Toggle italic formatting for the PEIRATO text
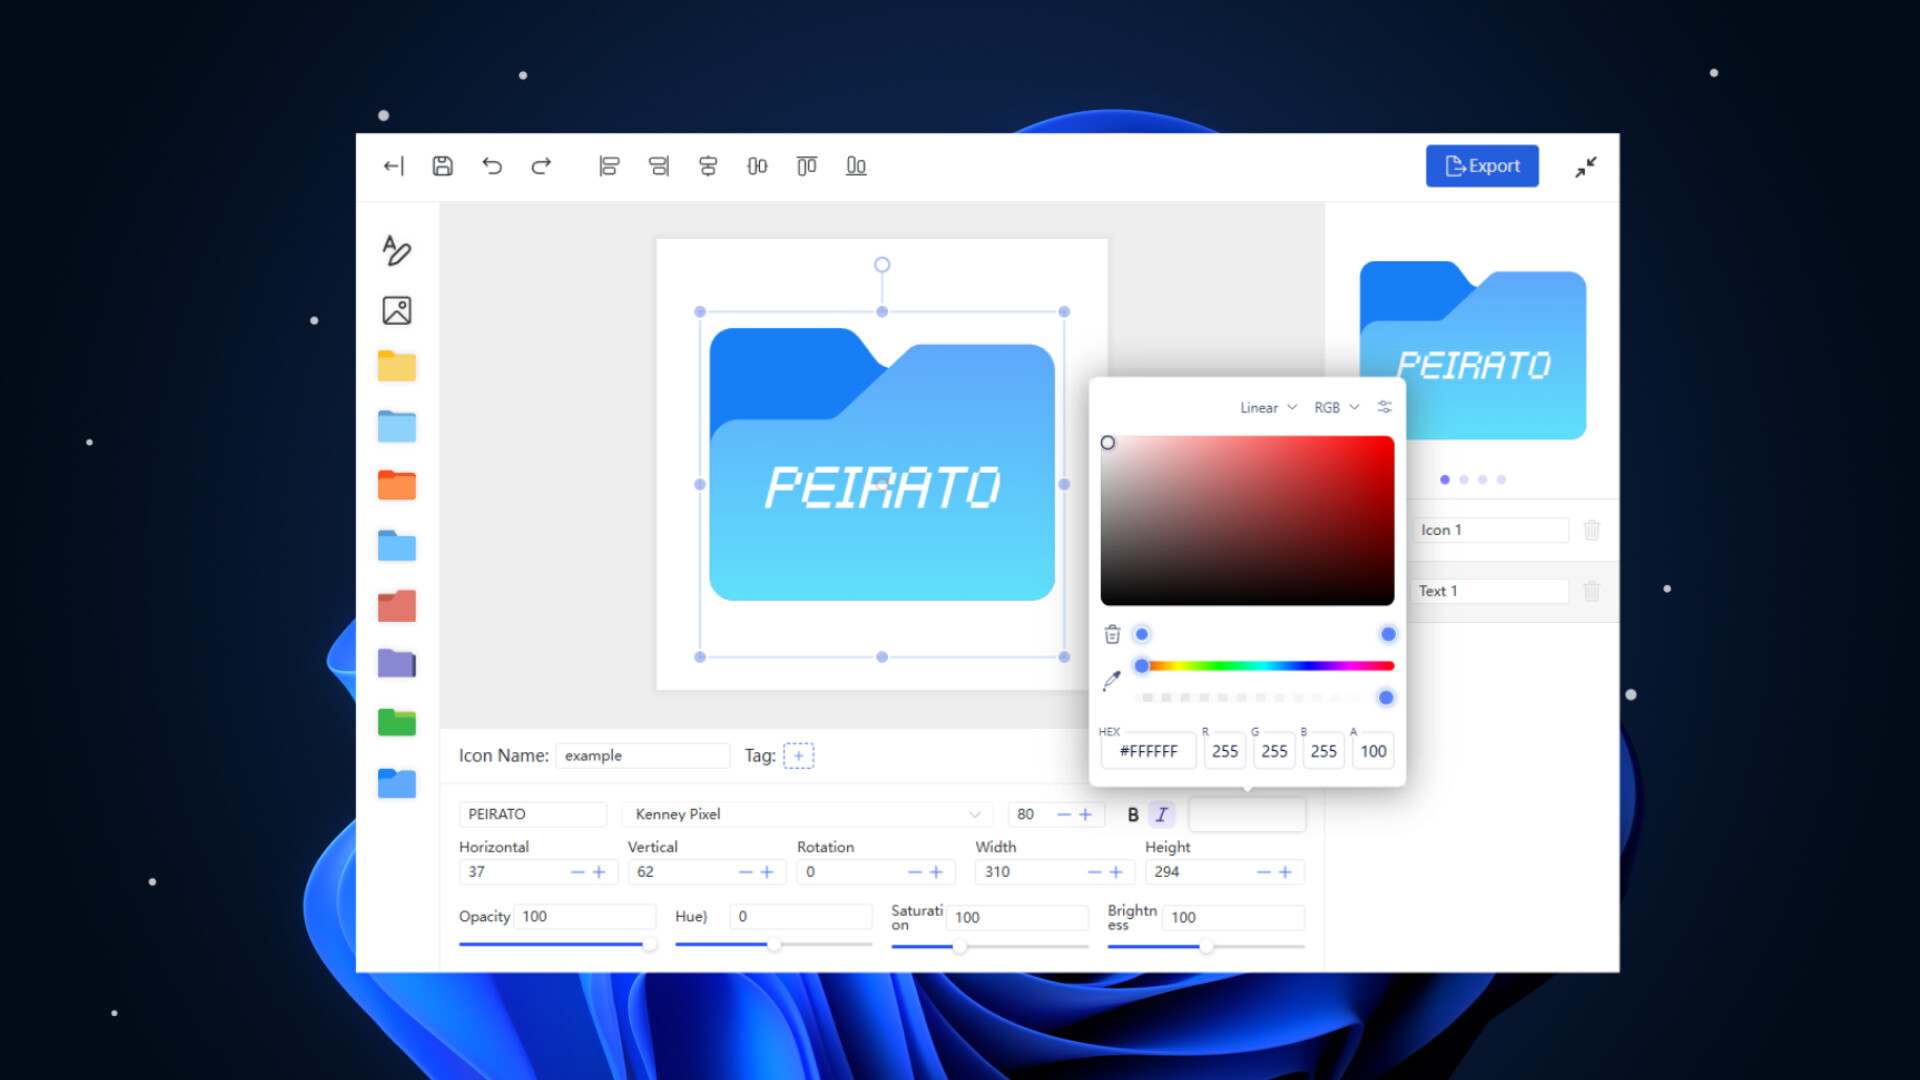This screenshot has height=1080, width=1920. tap(1161, 814)
